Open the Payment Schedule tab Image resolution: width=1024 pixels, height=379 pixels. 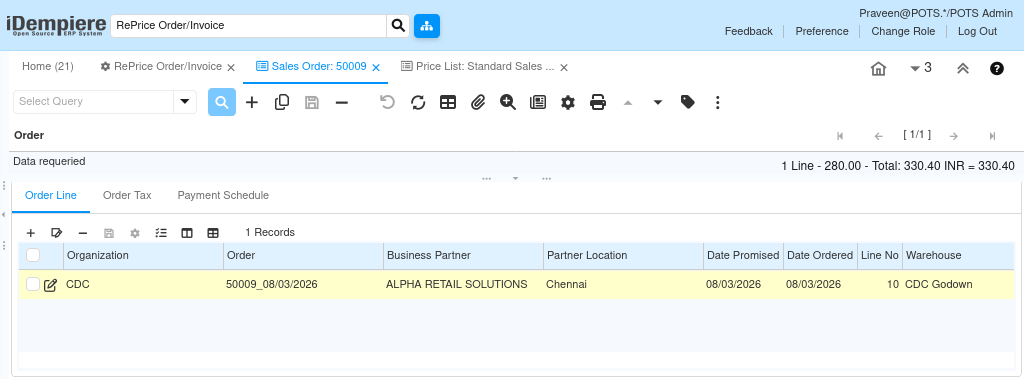(223, 195)
